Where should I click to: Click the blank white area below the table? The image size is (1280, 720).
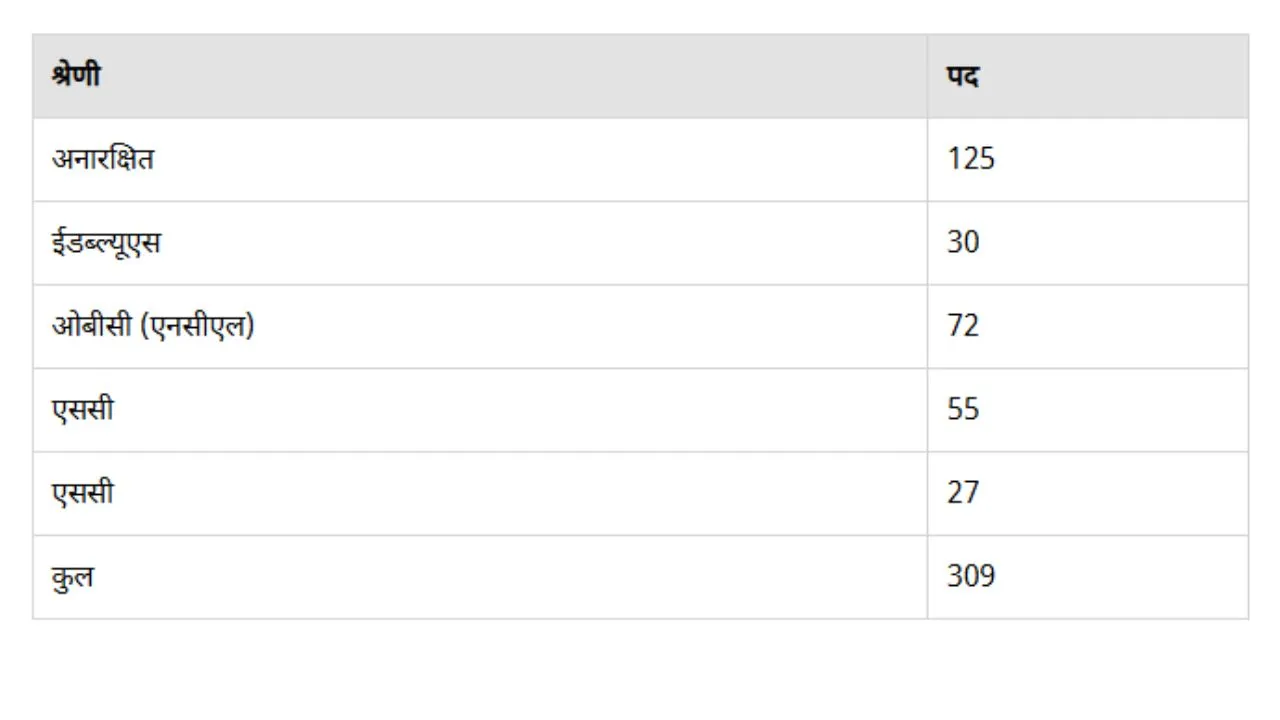(640, 668)
